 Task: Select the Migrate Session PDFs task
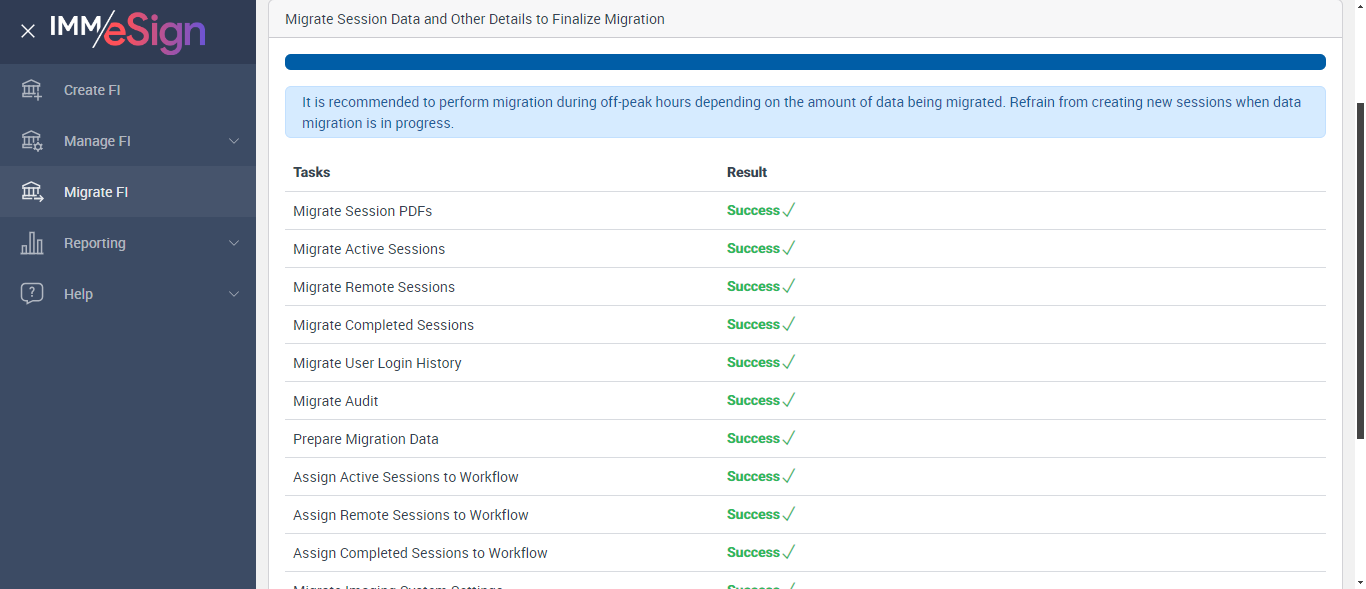362,211
